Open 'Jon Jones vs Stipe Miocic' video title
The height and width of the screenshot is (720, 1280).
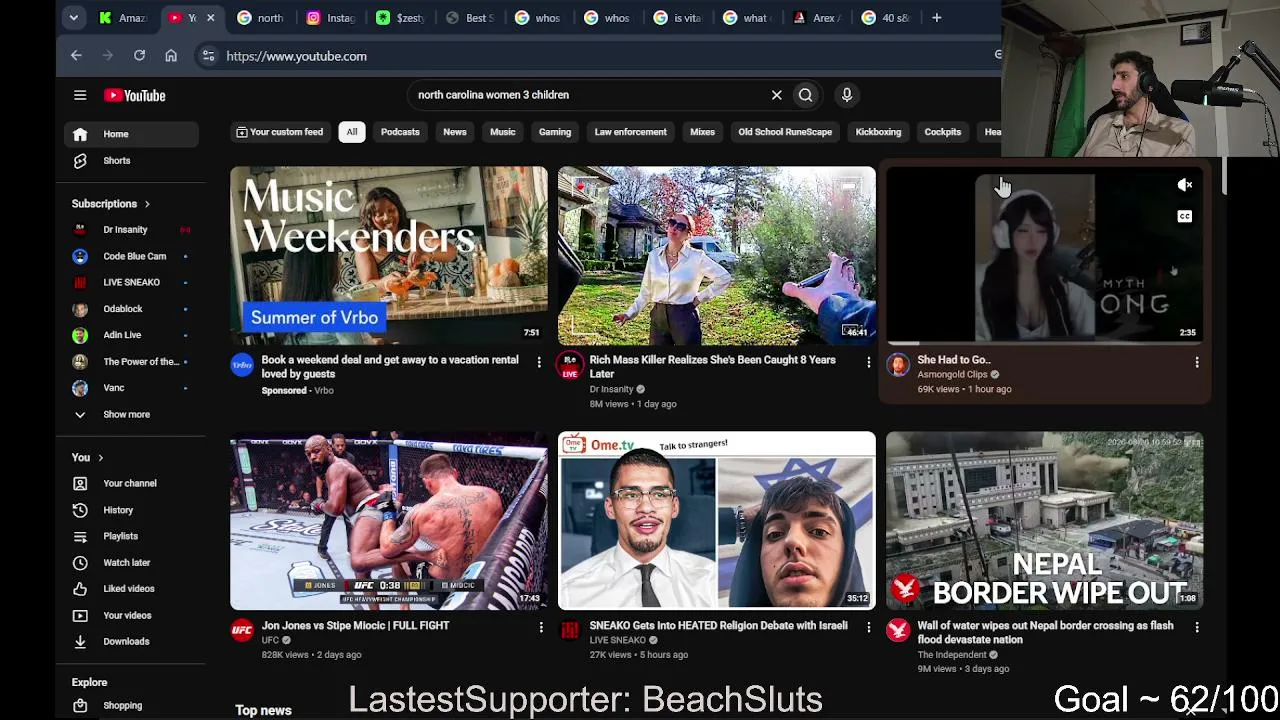pos(355,626)
